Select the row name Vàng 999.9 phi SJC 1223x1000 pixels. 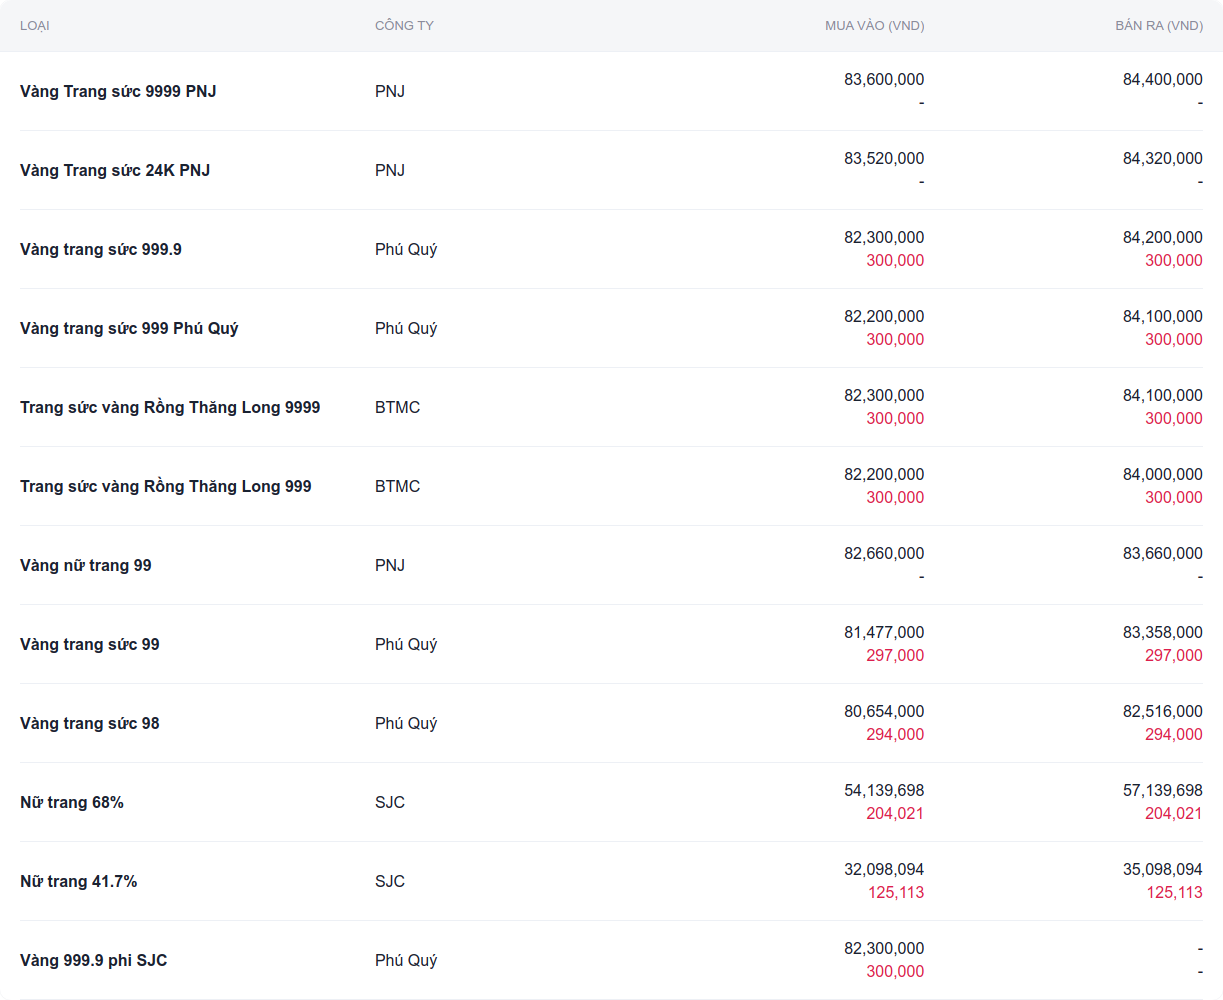click(94, 960)
